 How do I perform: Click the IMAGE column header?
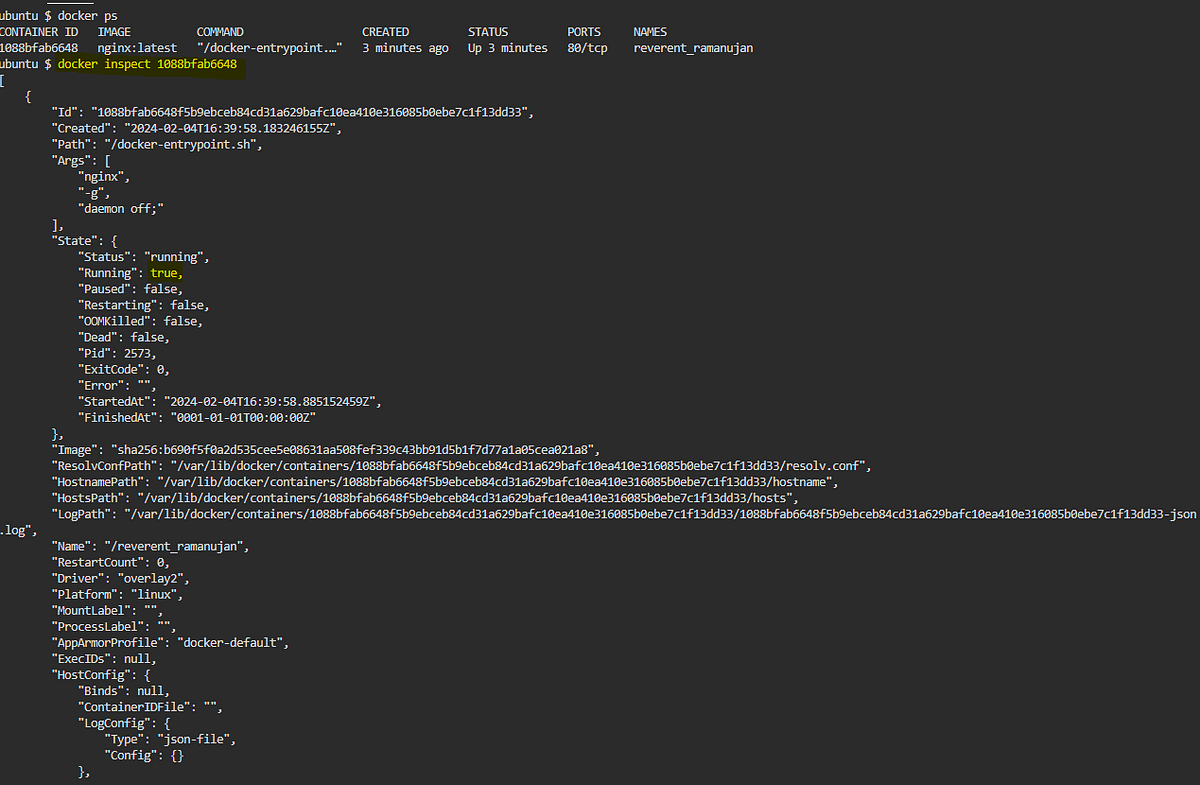[114, 32]
